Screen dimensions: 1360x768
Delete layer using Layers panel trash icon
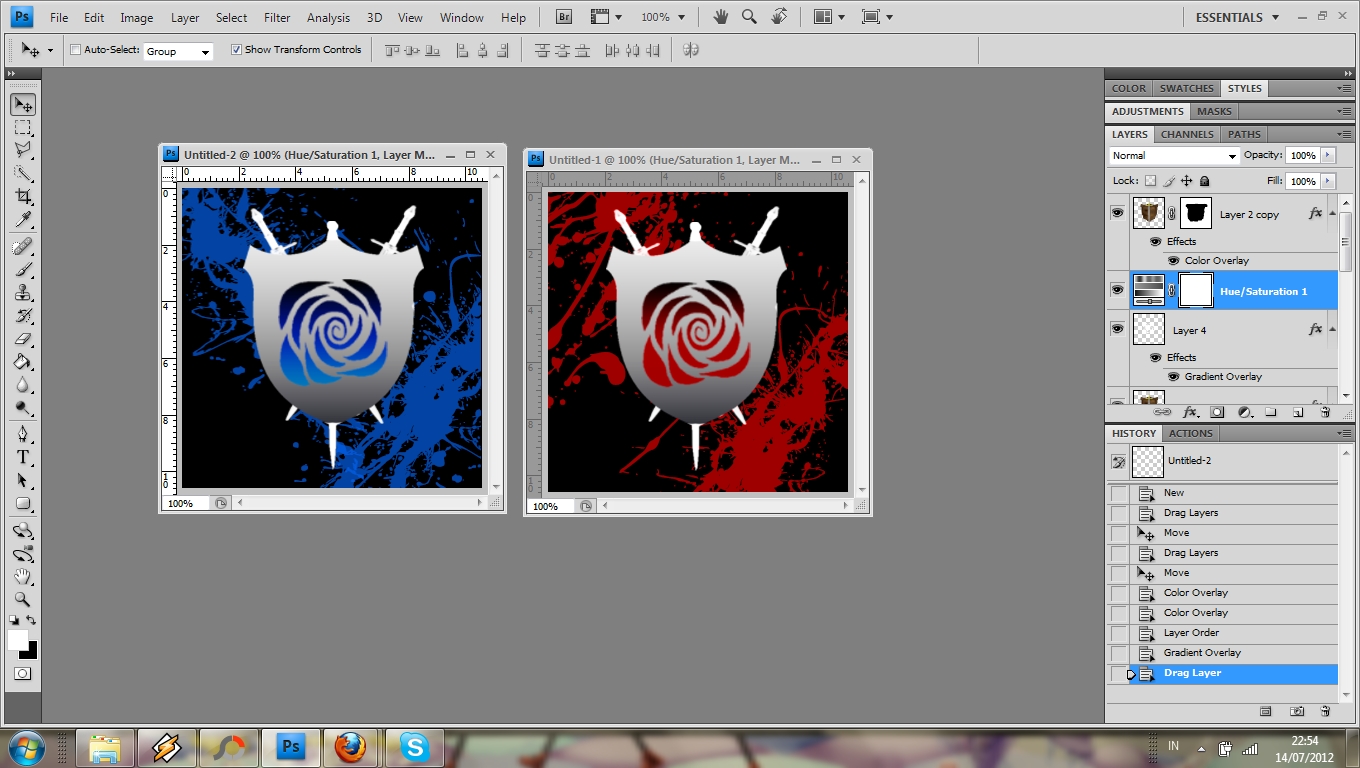tap(1325, 412)
